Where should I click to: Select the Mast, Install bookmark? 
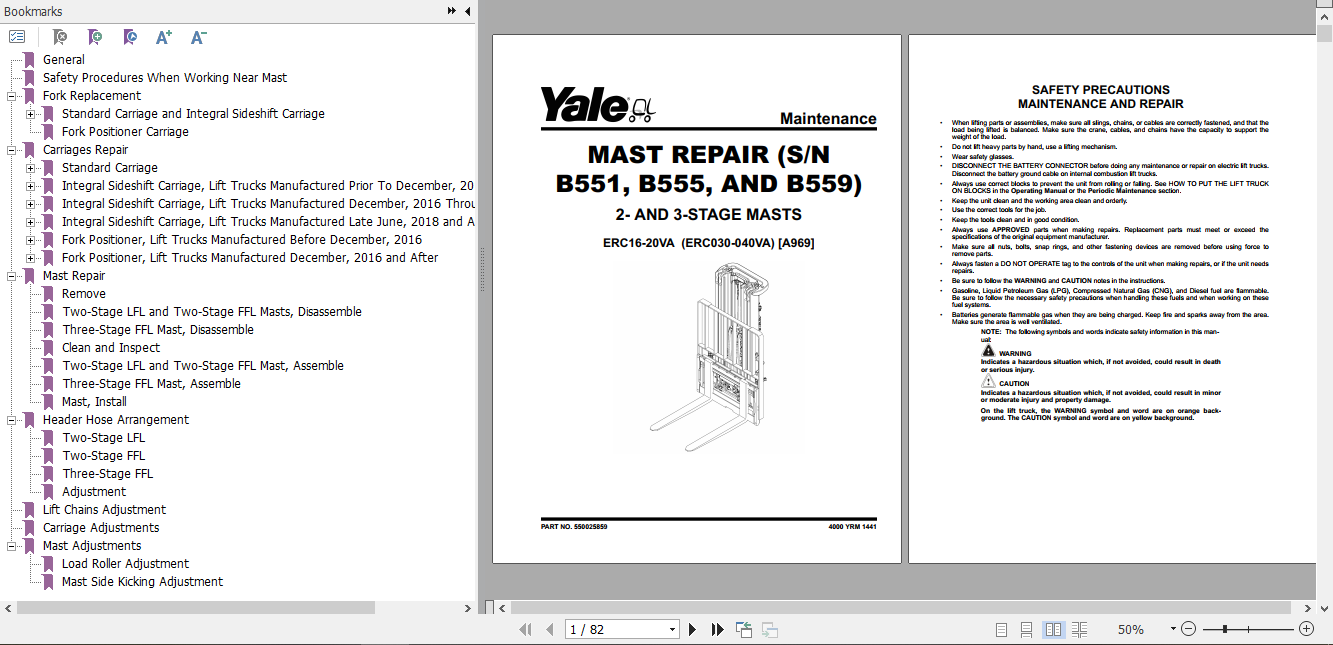pyautogui.click(x=94, y=402)
